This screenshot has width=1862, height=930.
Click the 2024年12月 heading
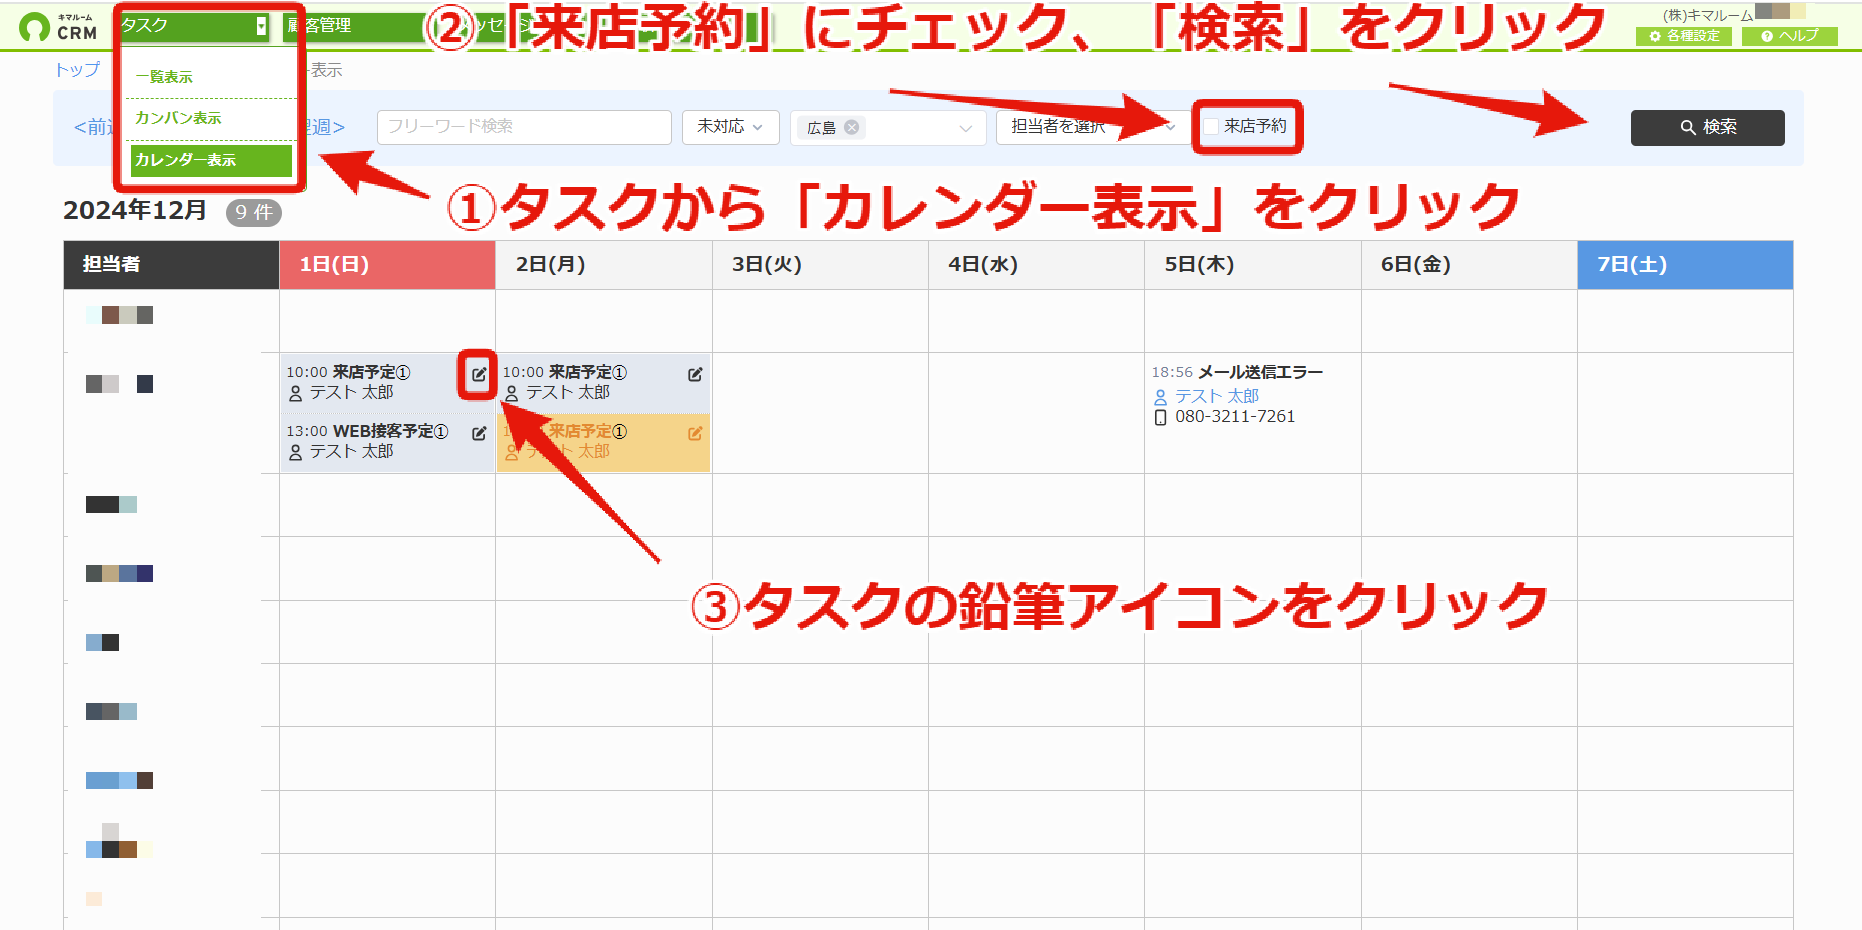point(135,211)
